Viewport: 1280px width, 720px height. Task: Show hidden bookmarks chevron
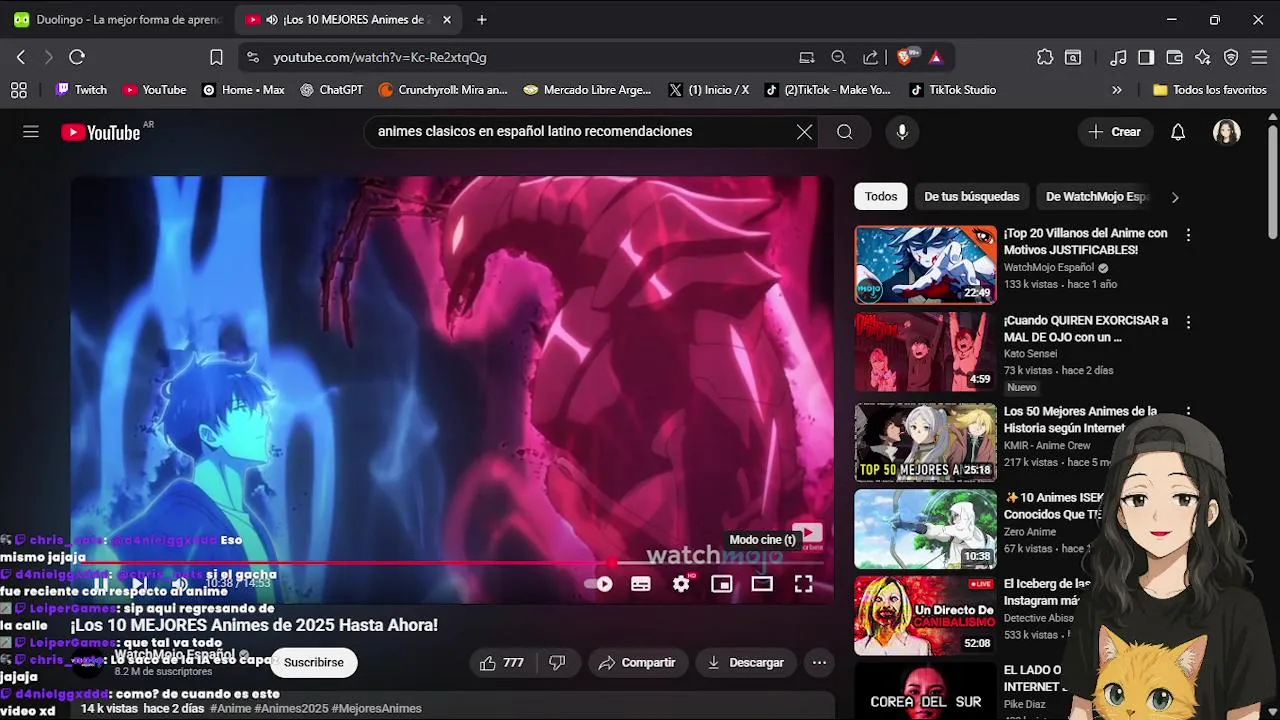(x=1117, y=90)
